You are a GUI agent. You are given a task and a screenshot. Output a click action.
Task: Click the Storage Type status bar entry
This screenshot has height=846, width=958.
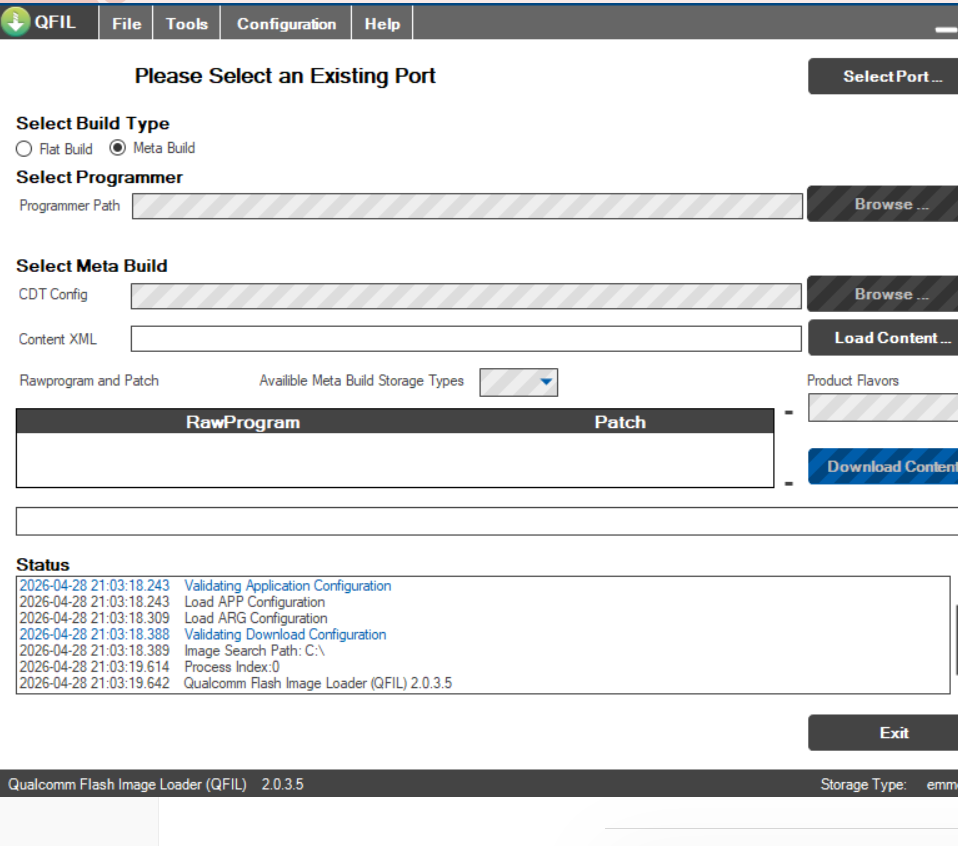click(x=888, y=784)
